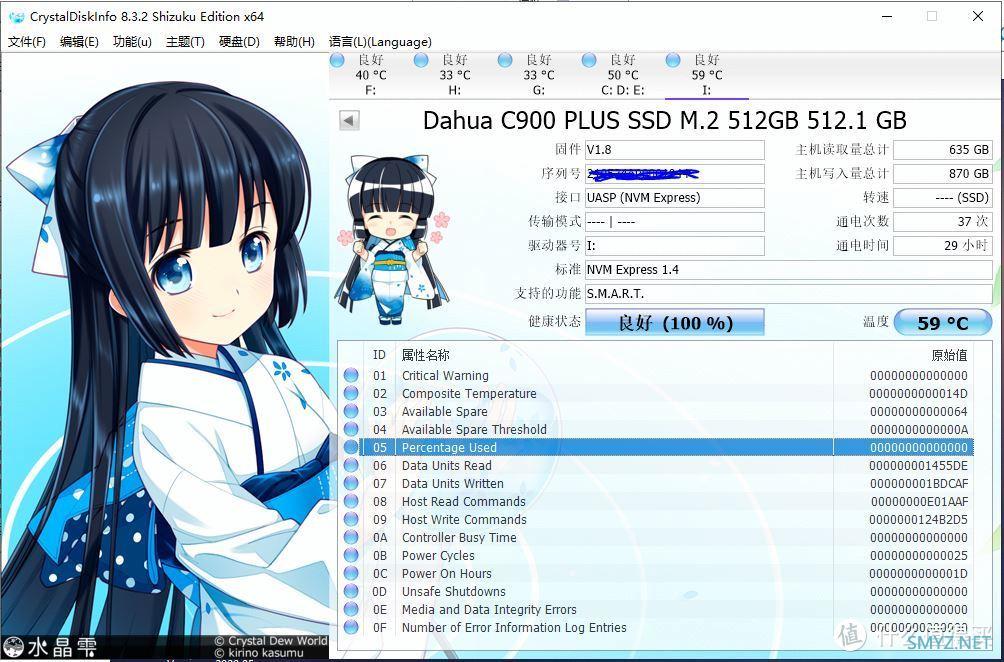
Task: Click status icon of Number of Error Information Log Entries row
Action: click(x=351, y=627)
